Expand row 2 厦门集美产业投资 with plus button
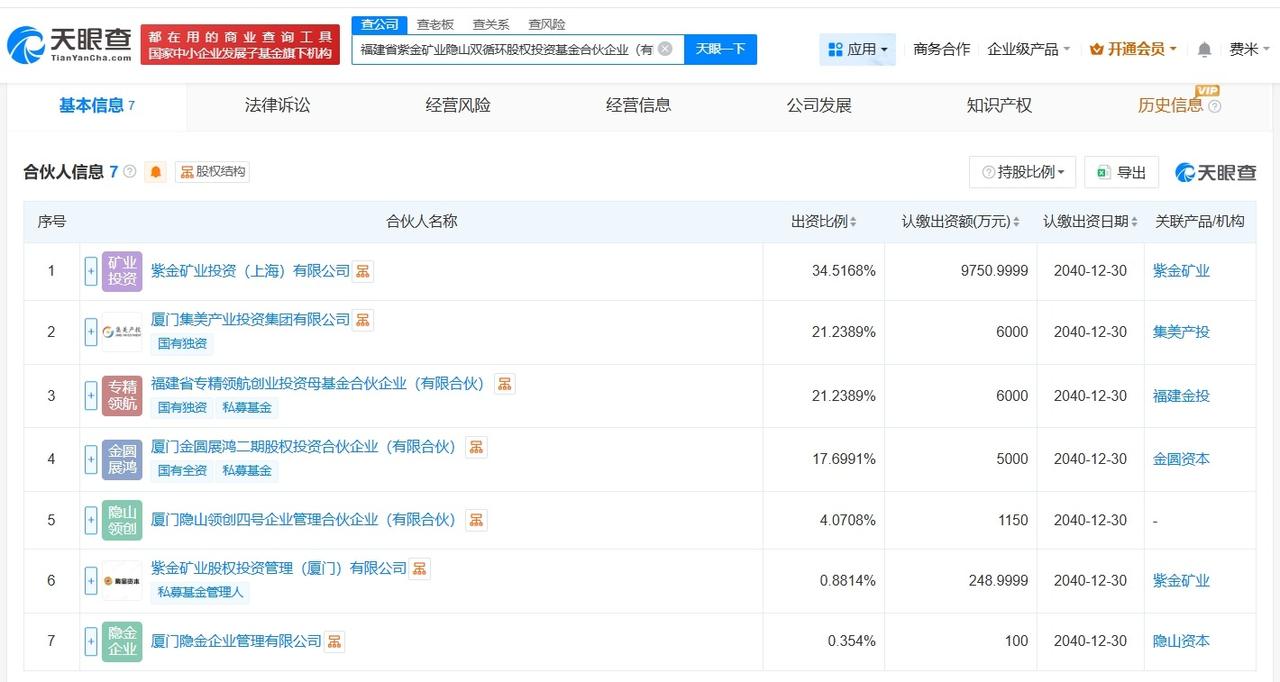The width and height of the screenshot is (1280, 682). pyautogui.click(x=91, y=332)
